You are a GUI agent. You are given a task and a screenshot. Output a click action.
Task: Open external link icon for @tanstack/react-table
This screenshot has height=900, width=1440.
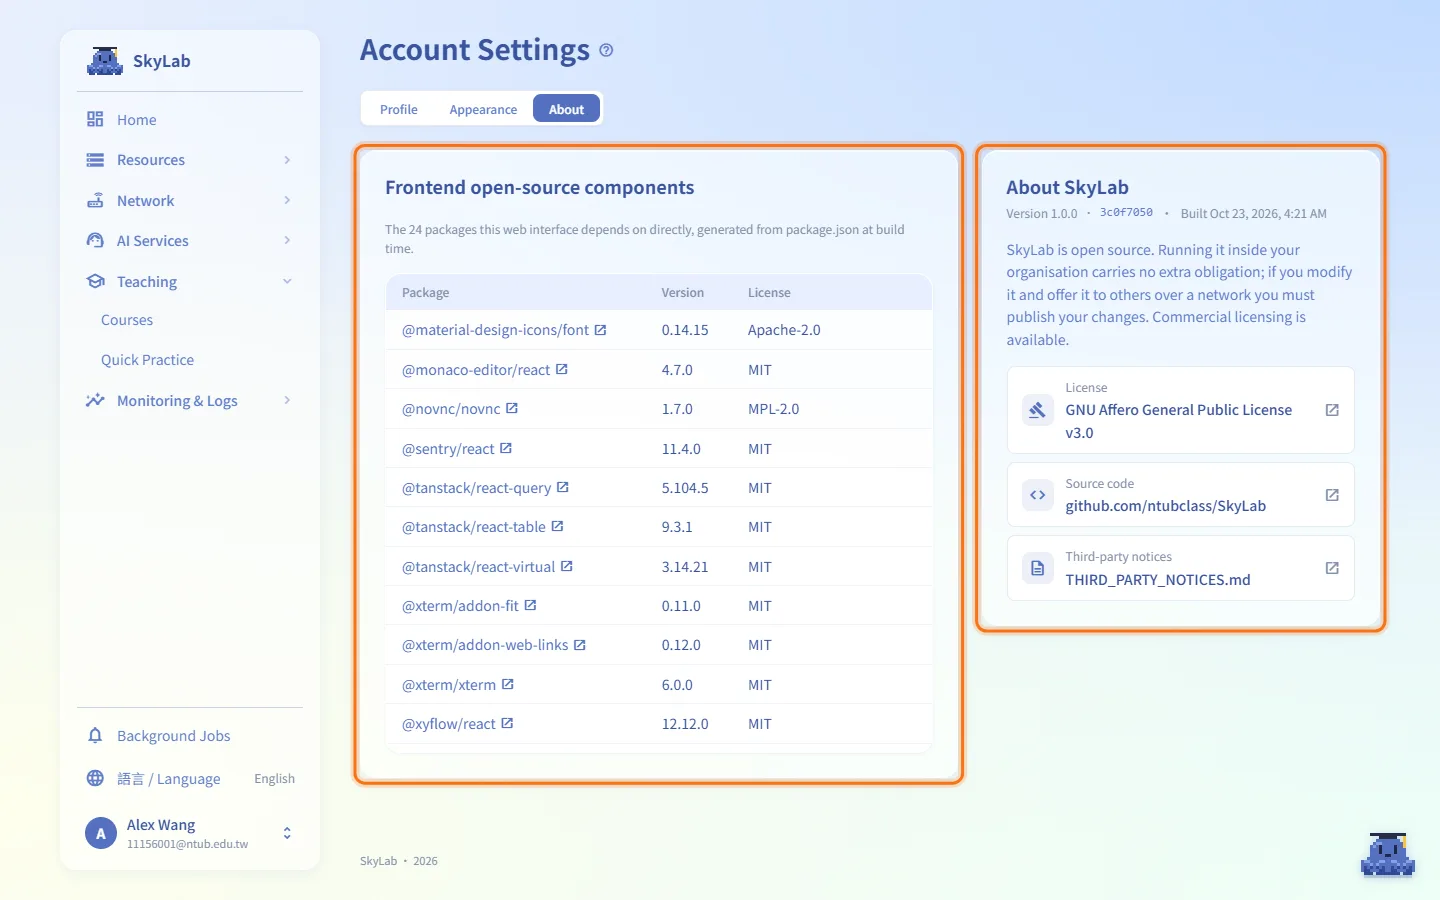557,526
